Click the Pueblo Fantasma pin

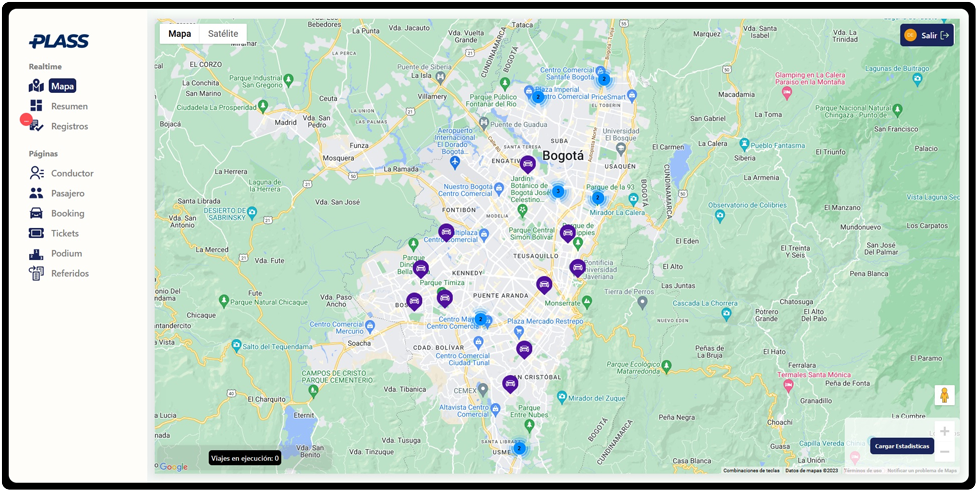743,145
